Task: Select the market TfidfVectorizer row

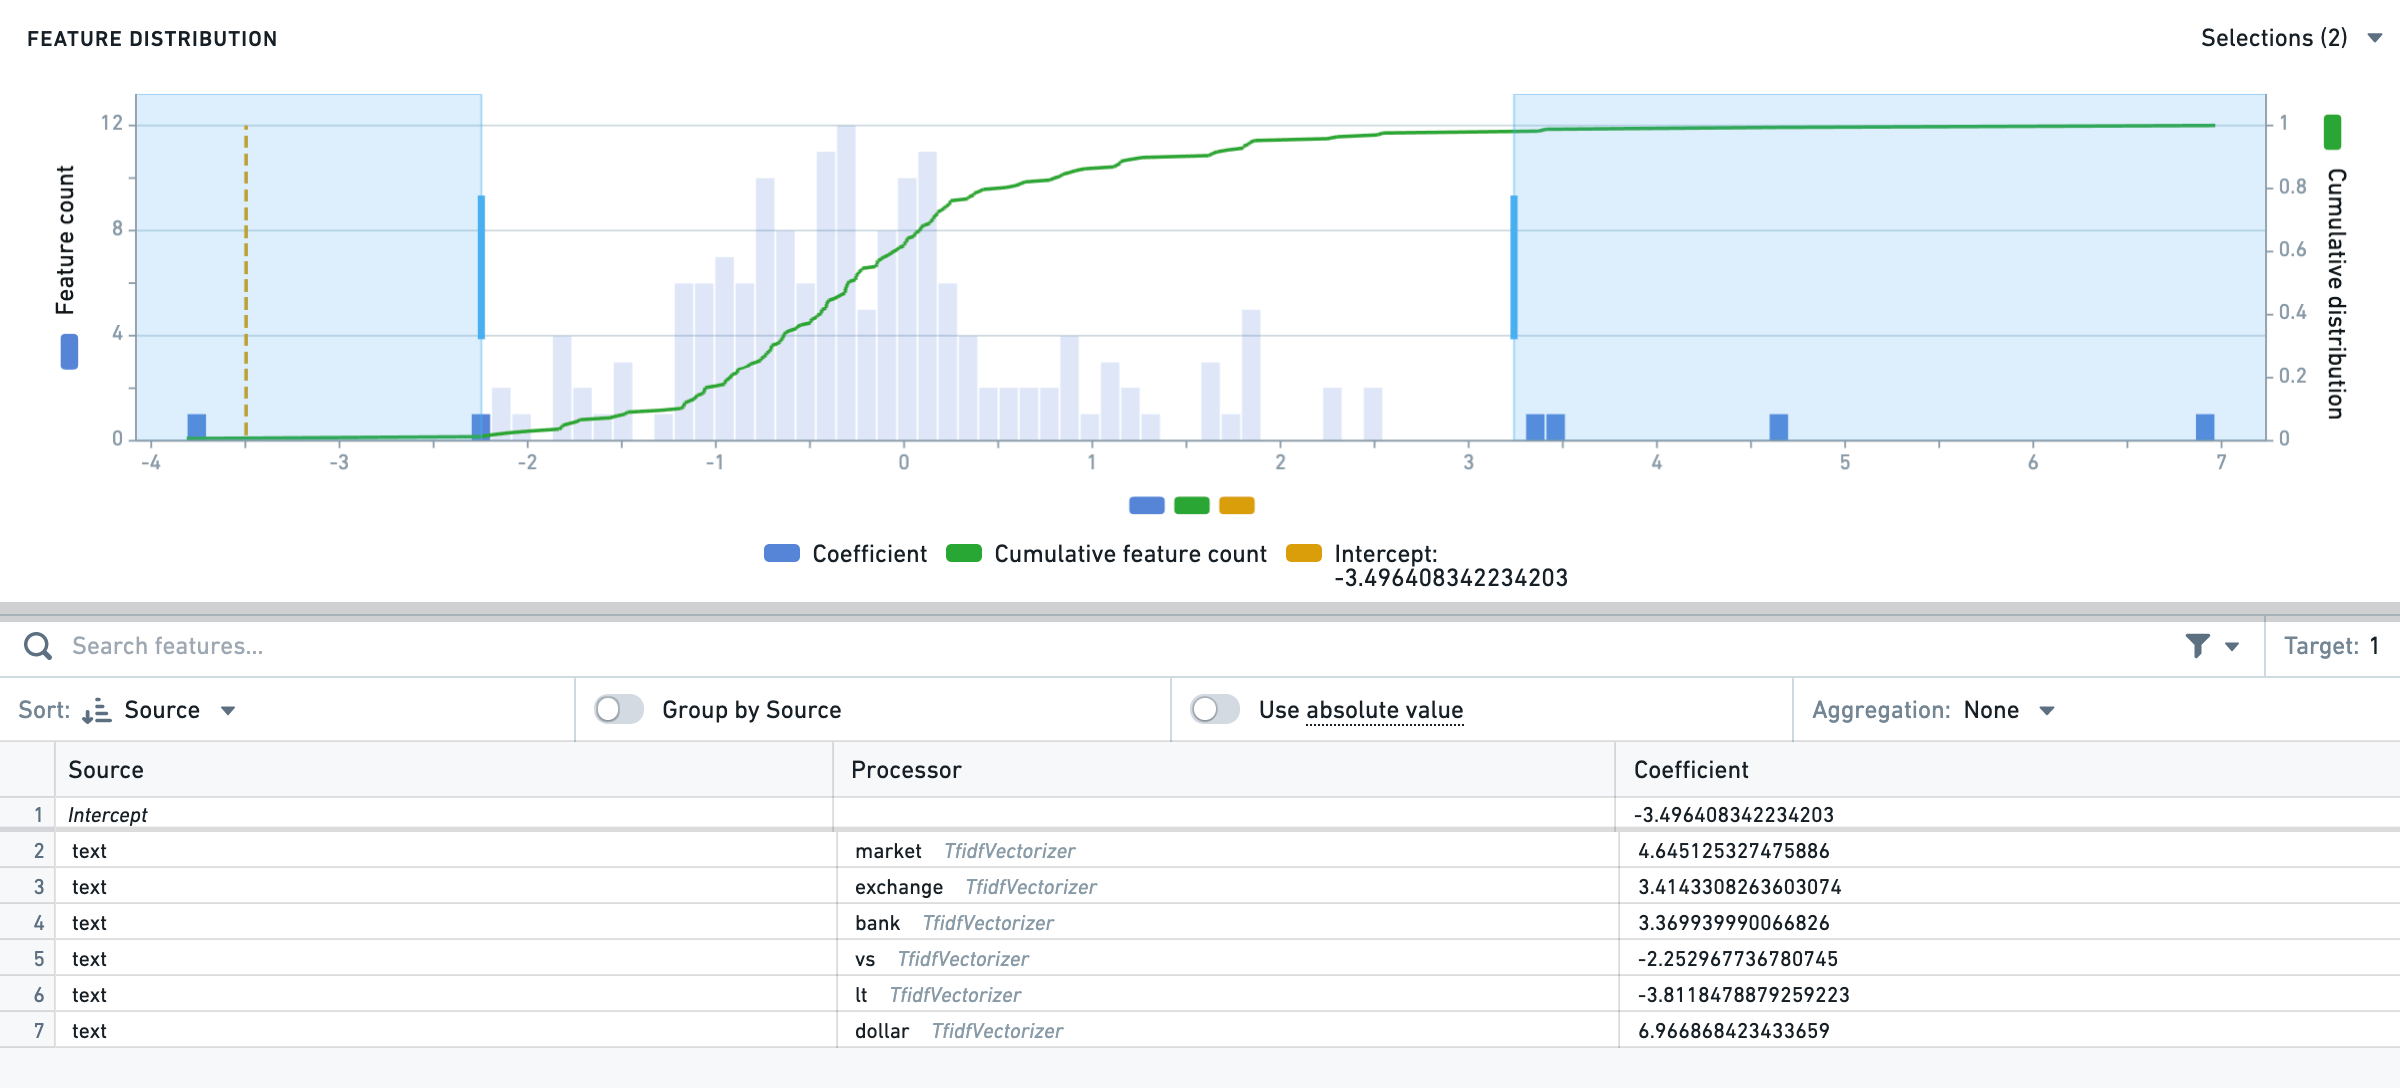Action: [x=1200, y=850]
